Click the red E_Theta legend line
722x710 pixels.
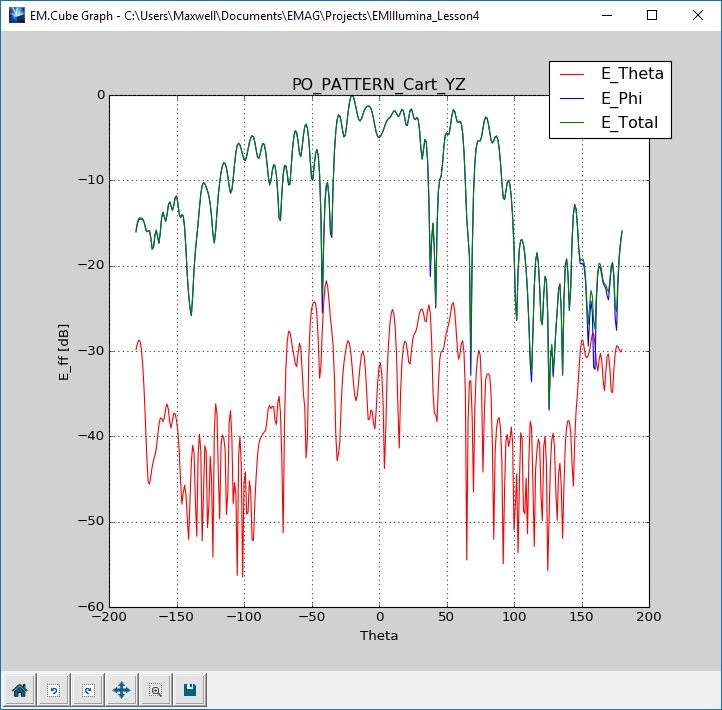[x=574, y=75]
